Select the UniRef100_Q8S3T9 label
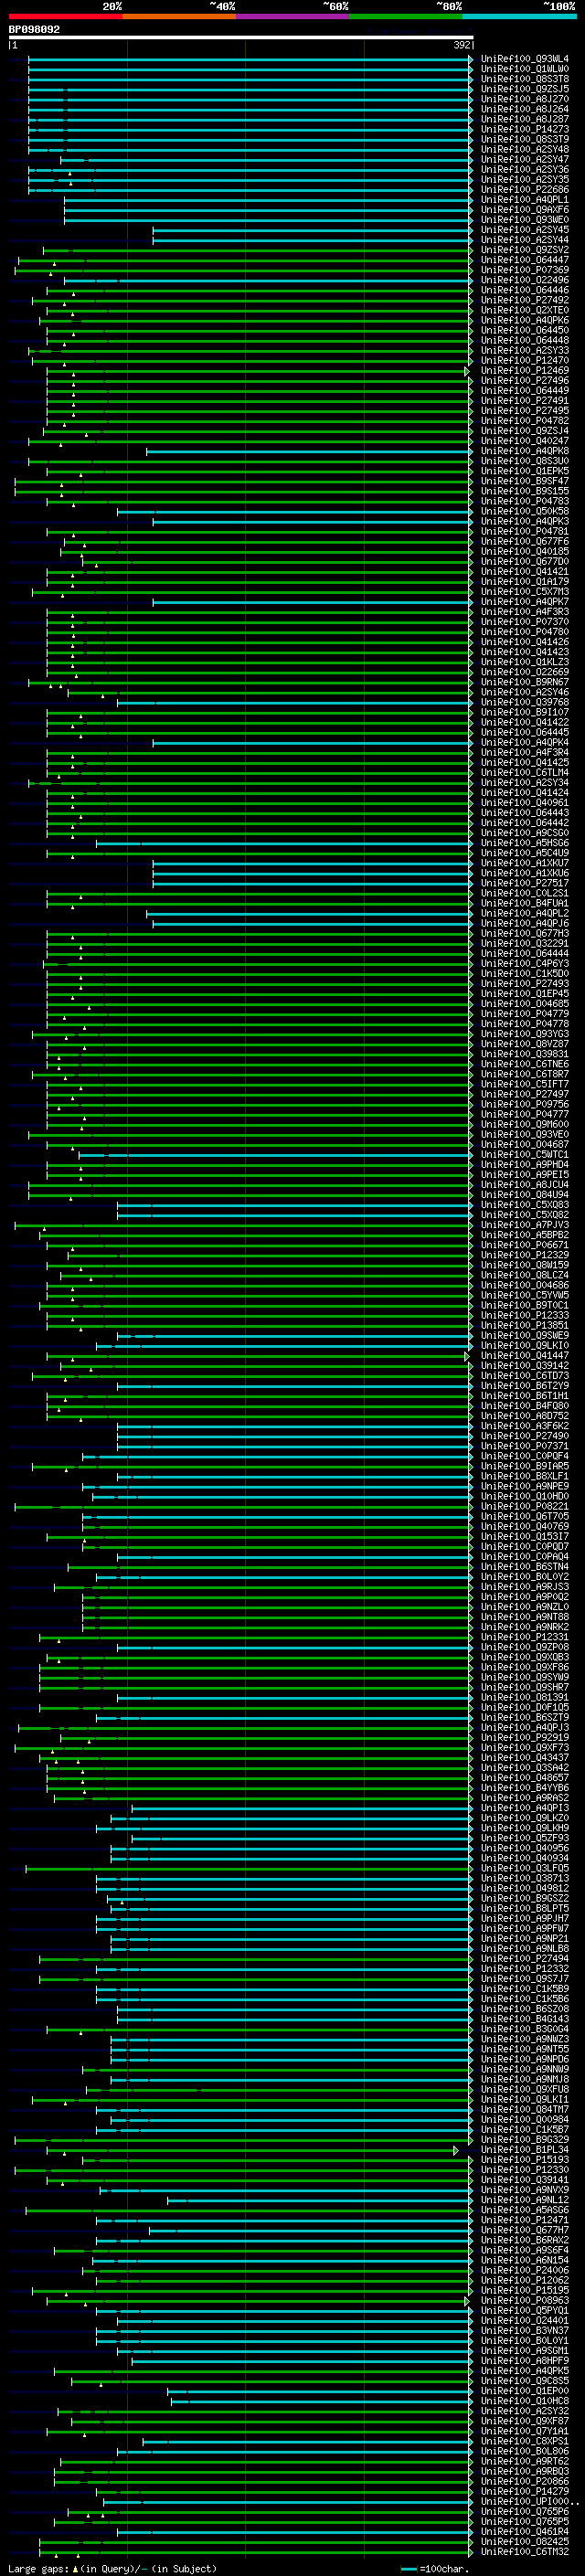Screen dimensions: 585x2576 coord(525,139)
